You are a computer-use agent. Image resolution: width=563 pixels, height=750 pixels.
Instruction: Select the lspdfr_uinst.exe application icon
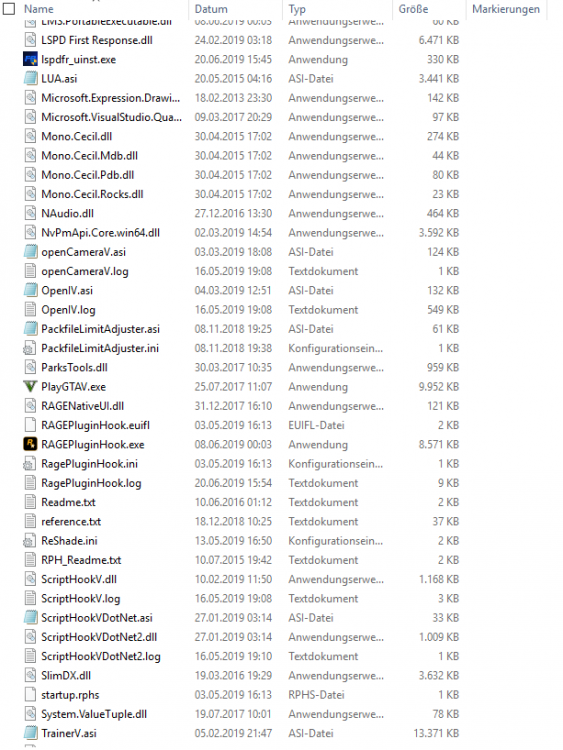click(30, 59)
